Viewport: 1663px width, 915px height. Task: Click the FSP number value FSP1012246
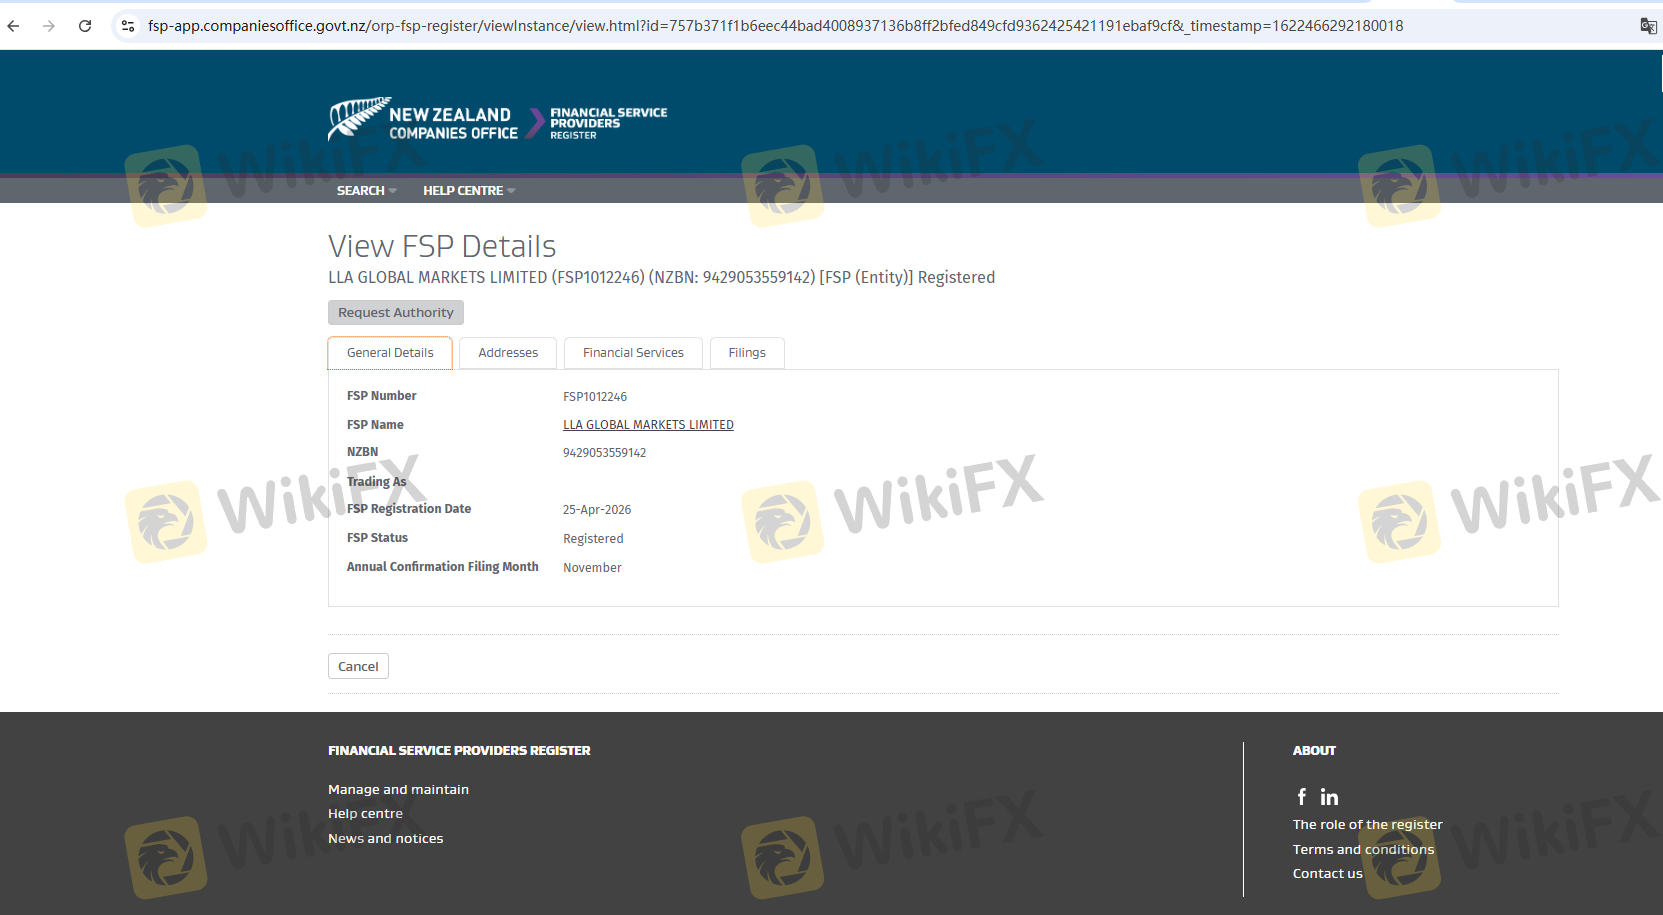(x=595, y=397)
